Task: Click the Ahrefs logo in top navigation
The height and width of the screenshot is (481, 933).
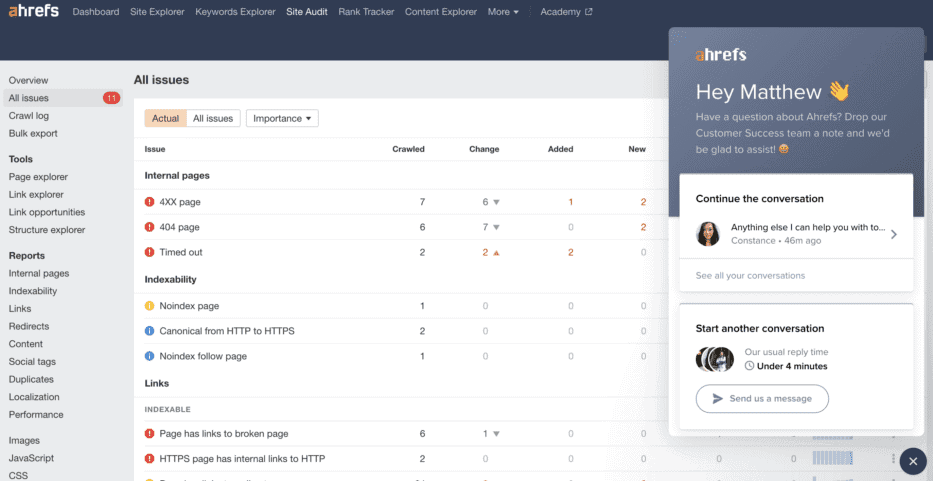Action: coord(34,11)
